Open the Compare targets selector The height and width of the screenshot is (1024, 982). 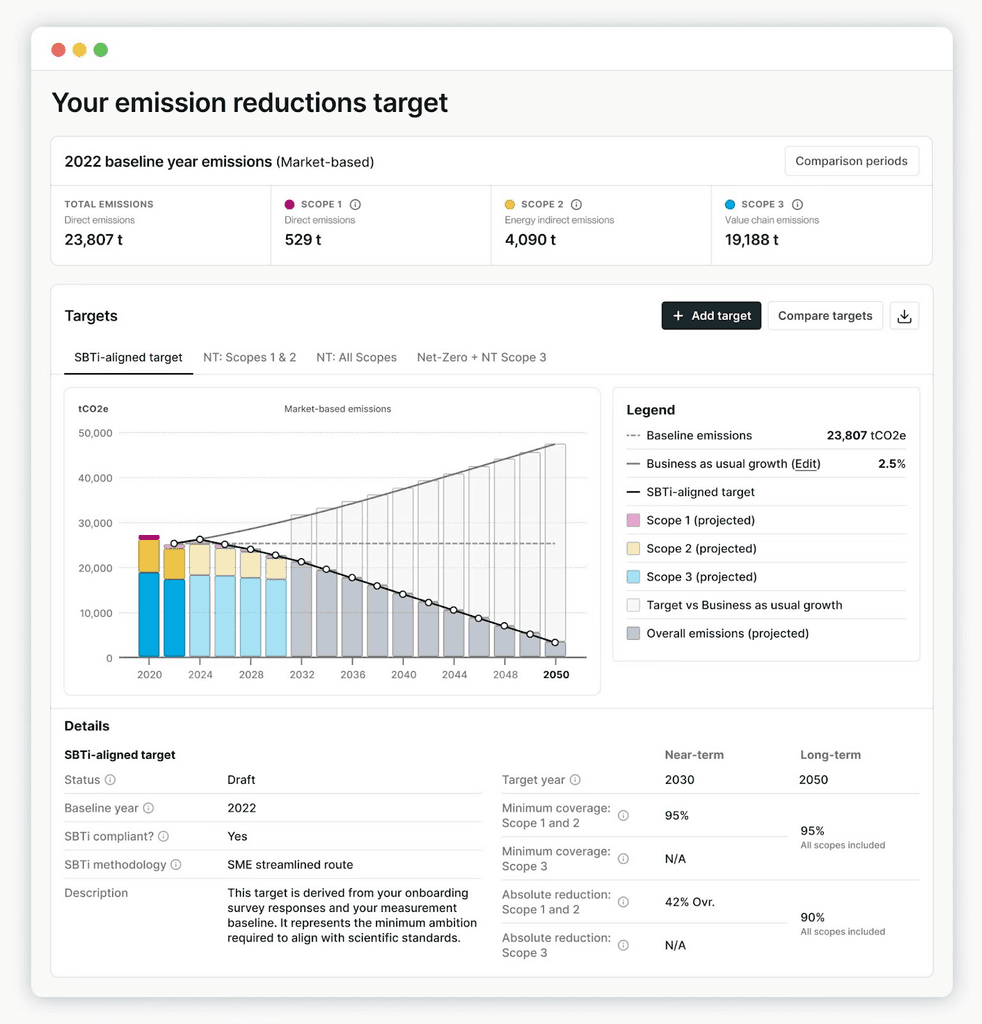pos(825,315)
